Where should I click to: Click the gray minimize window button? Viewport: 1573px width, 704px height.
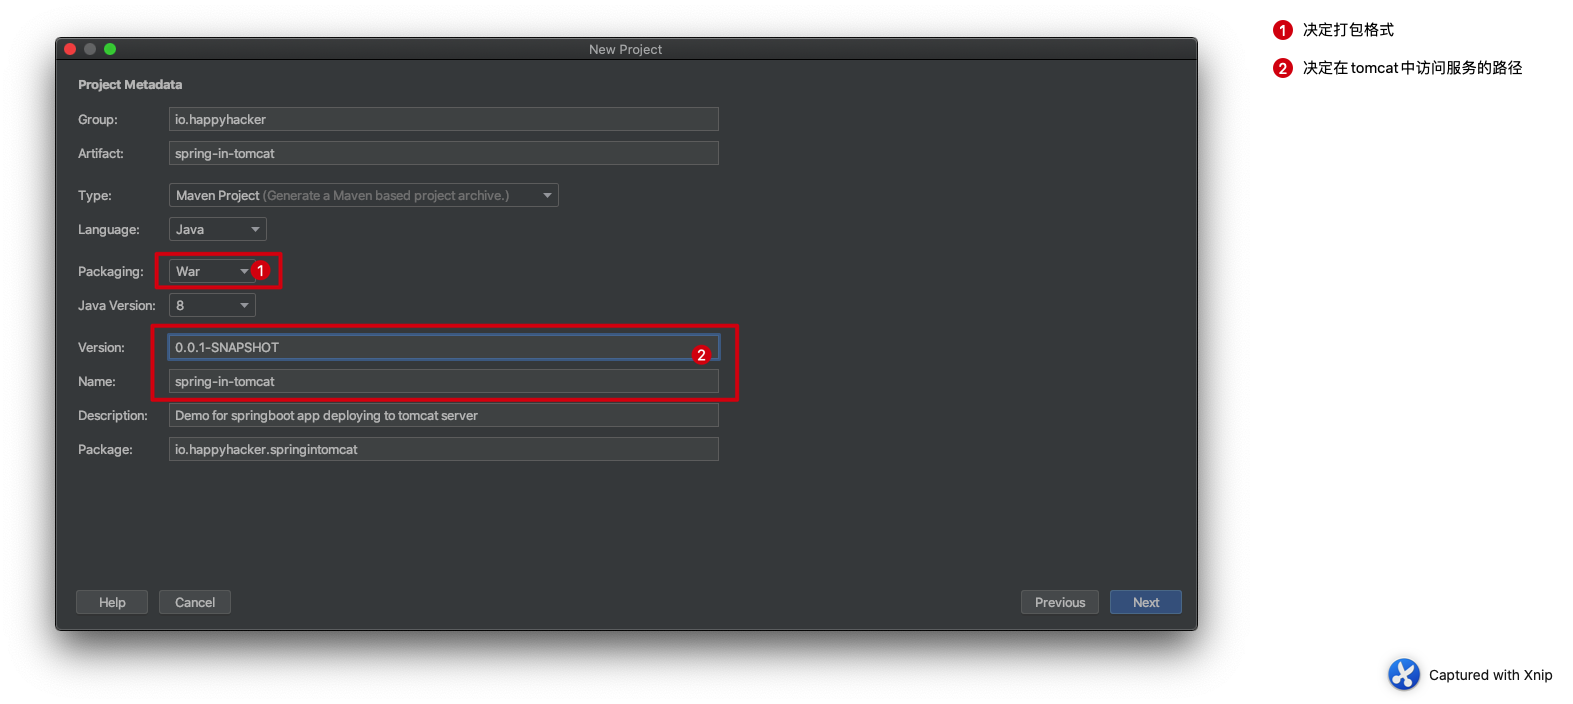pos(90,49)
